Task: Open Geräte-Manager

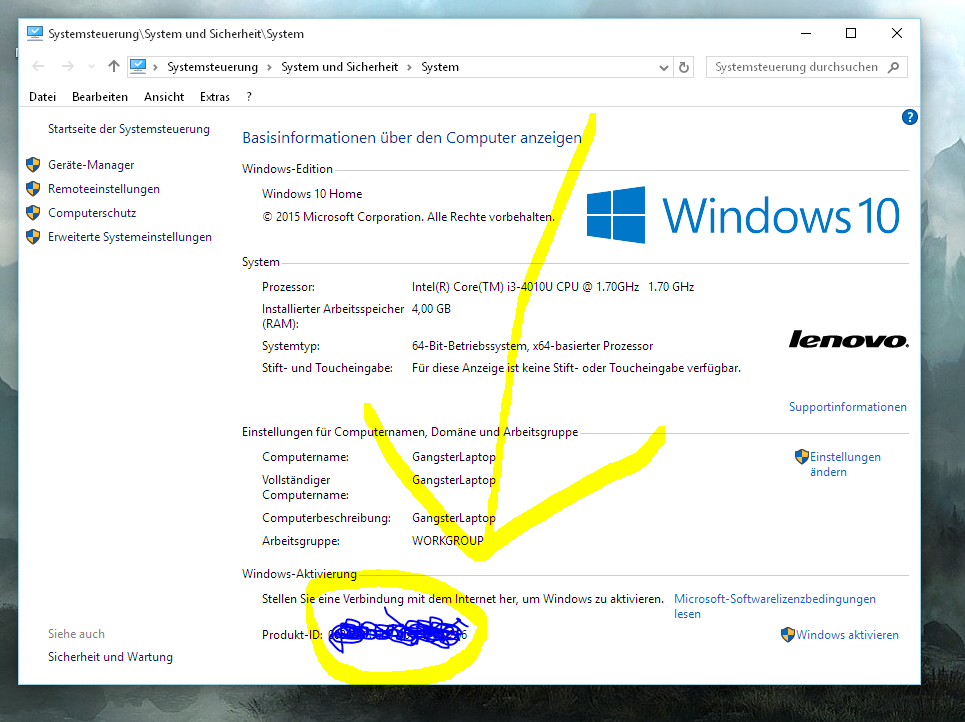Action: tap(91, 165)
